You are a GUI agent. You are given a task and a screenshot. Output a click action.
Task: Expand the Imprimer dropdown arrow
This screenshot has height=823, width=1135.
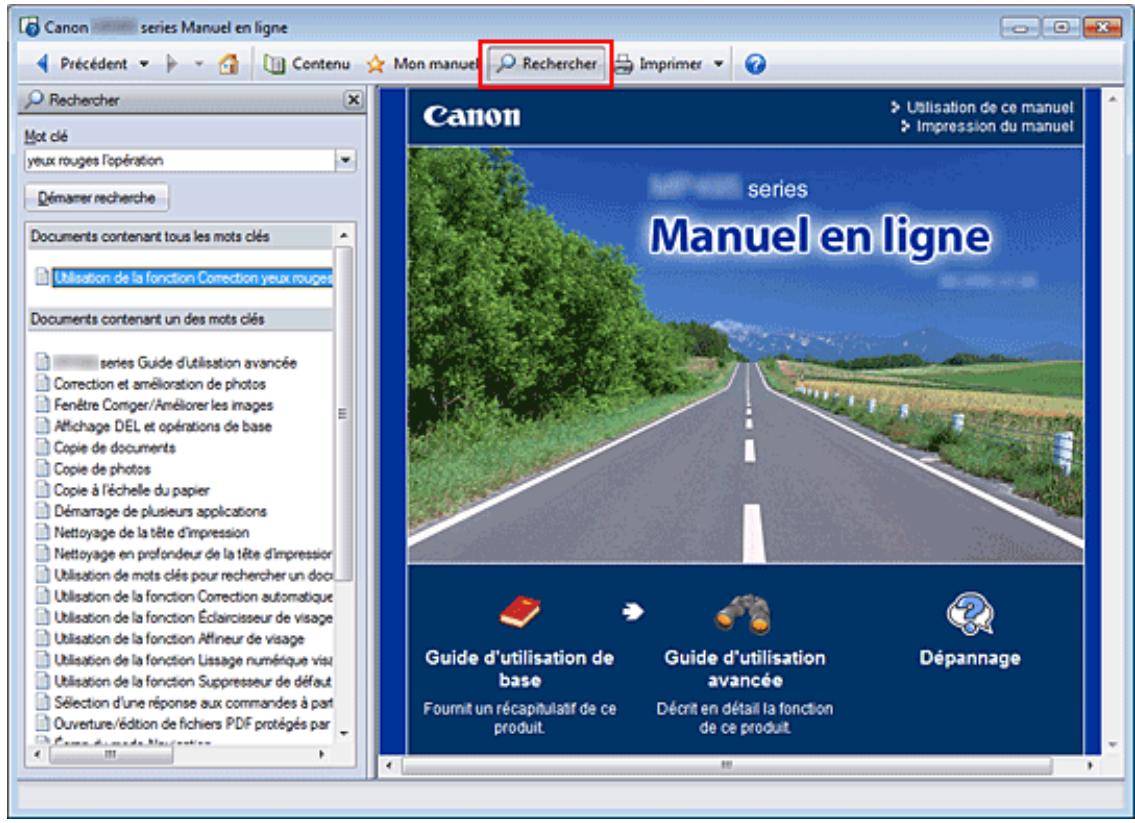(x=718, y=64)
